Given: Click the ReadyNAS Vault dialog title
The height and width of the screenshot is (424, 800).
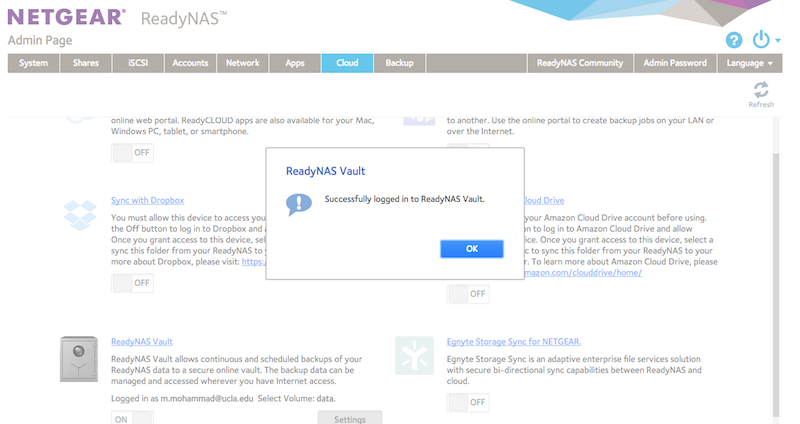Looking at the screenshot, I should coord(326,171).
